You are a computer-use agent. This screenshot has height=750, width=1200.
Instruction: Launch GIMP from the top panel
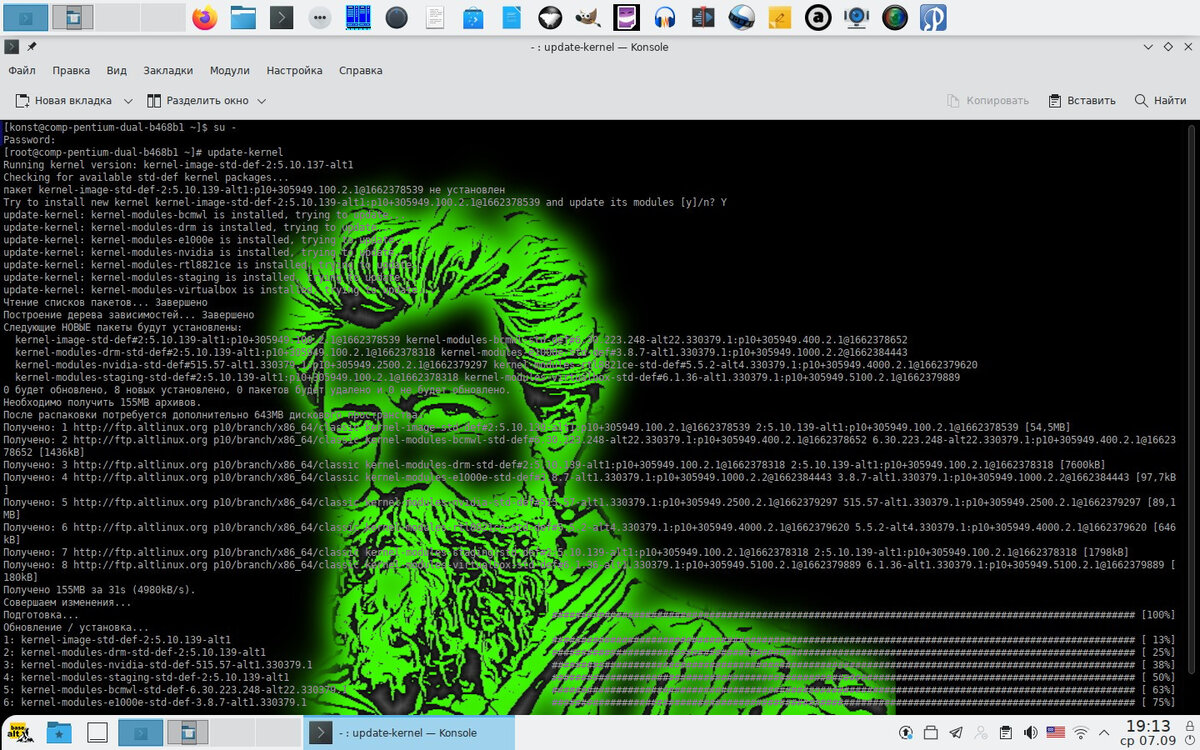[x=588, y=17]
